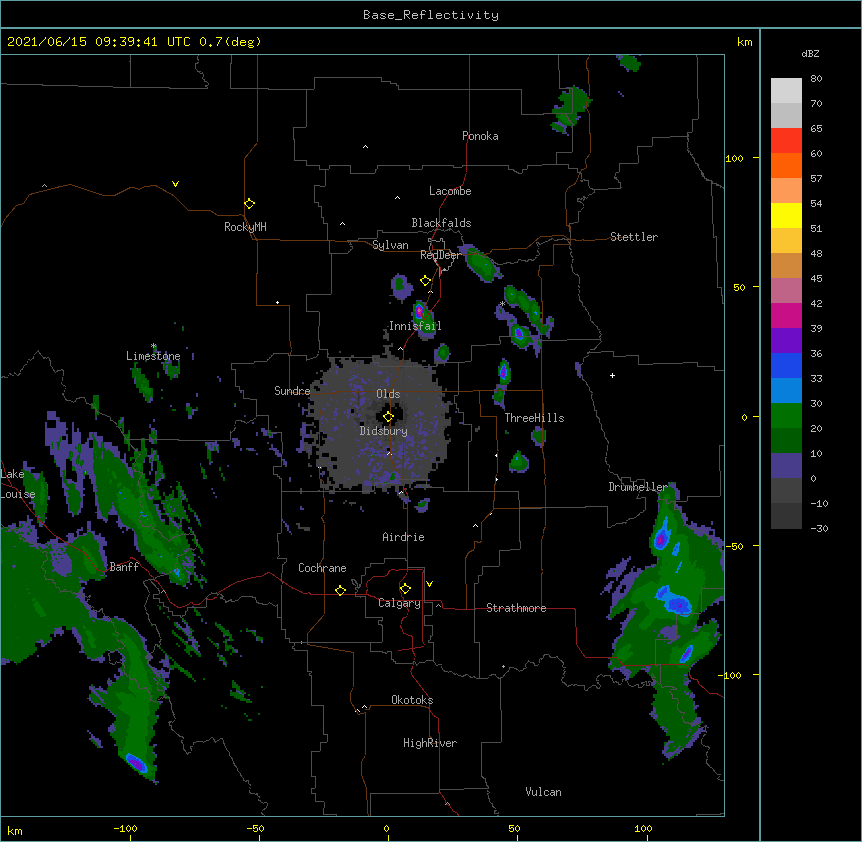
Task: Click the RockyMH label
Action: click(245, 227)
